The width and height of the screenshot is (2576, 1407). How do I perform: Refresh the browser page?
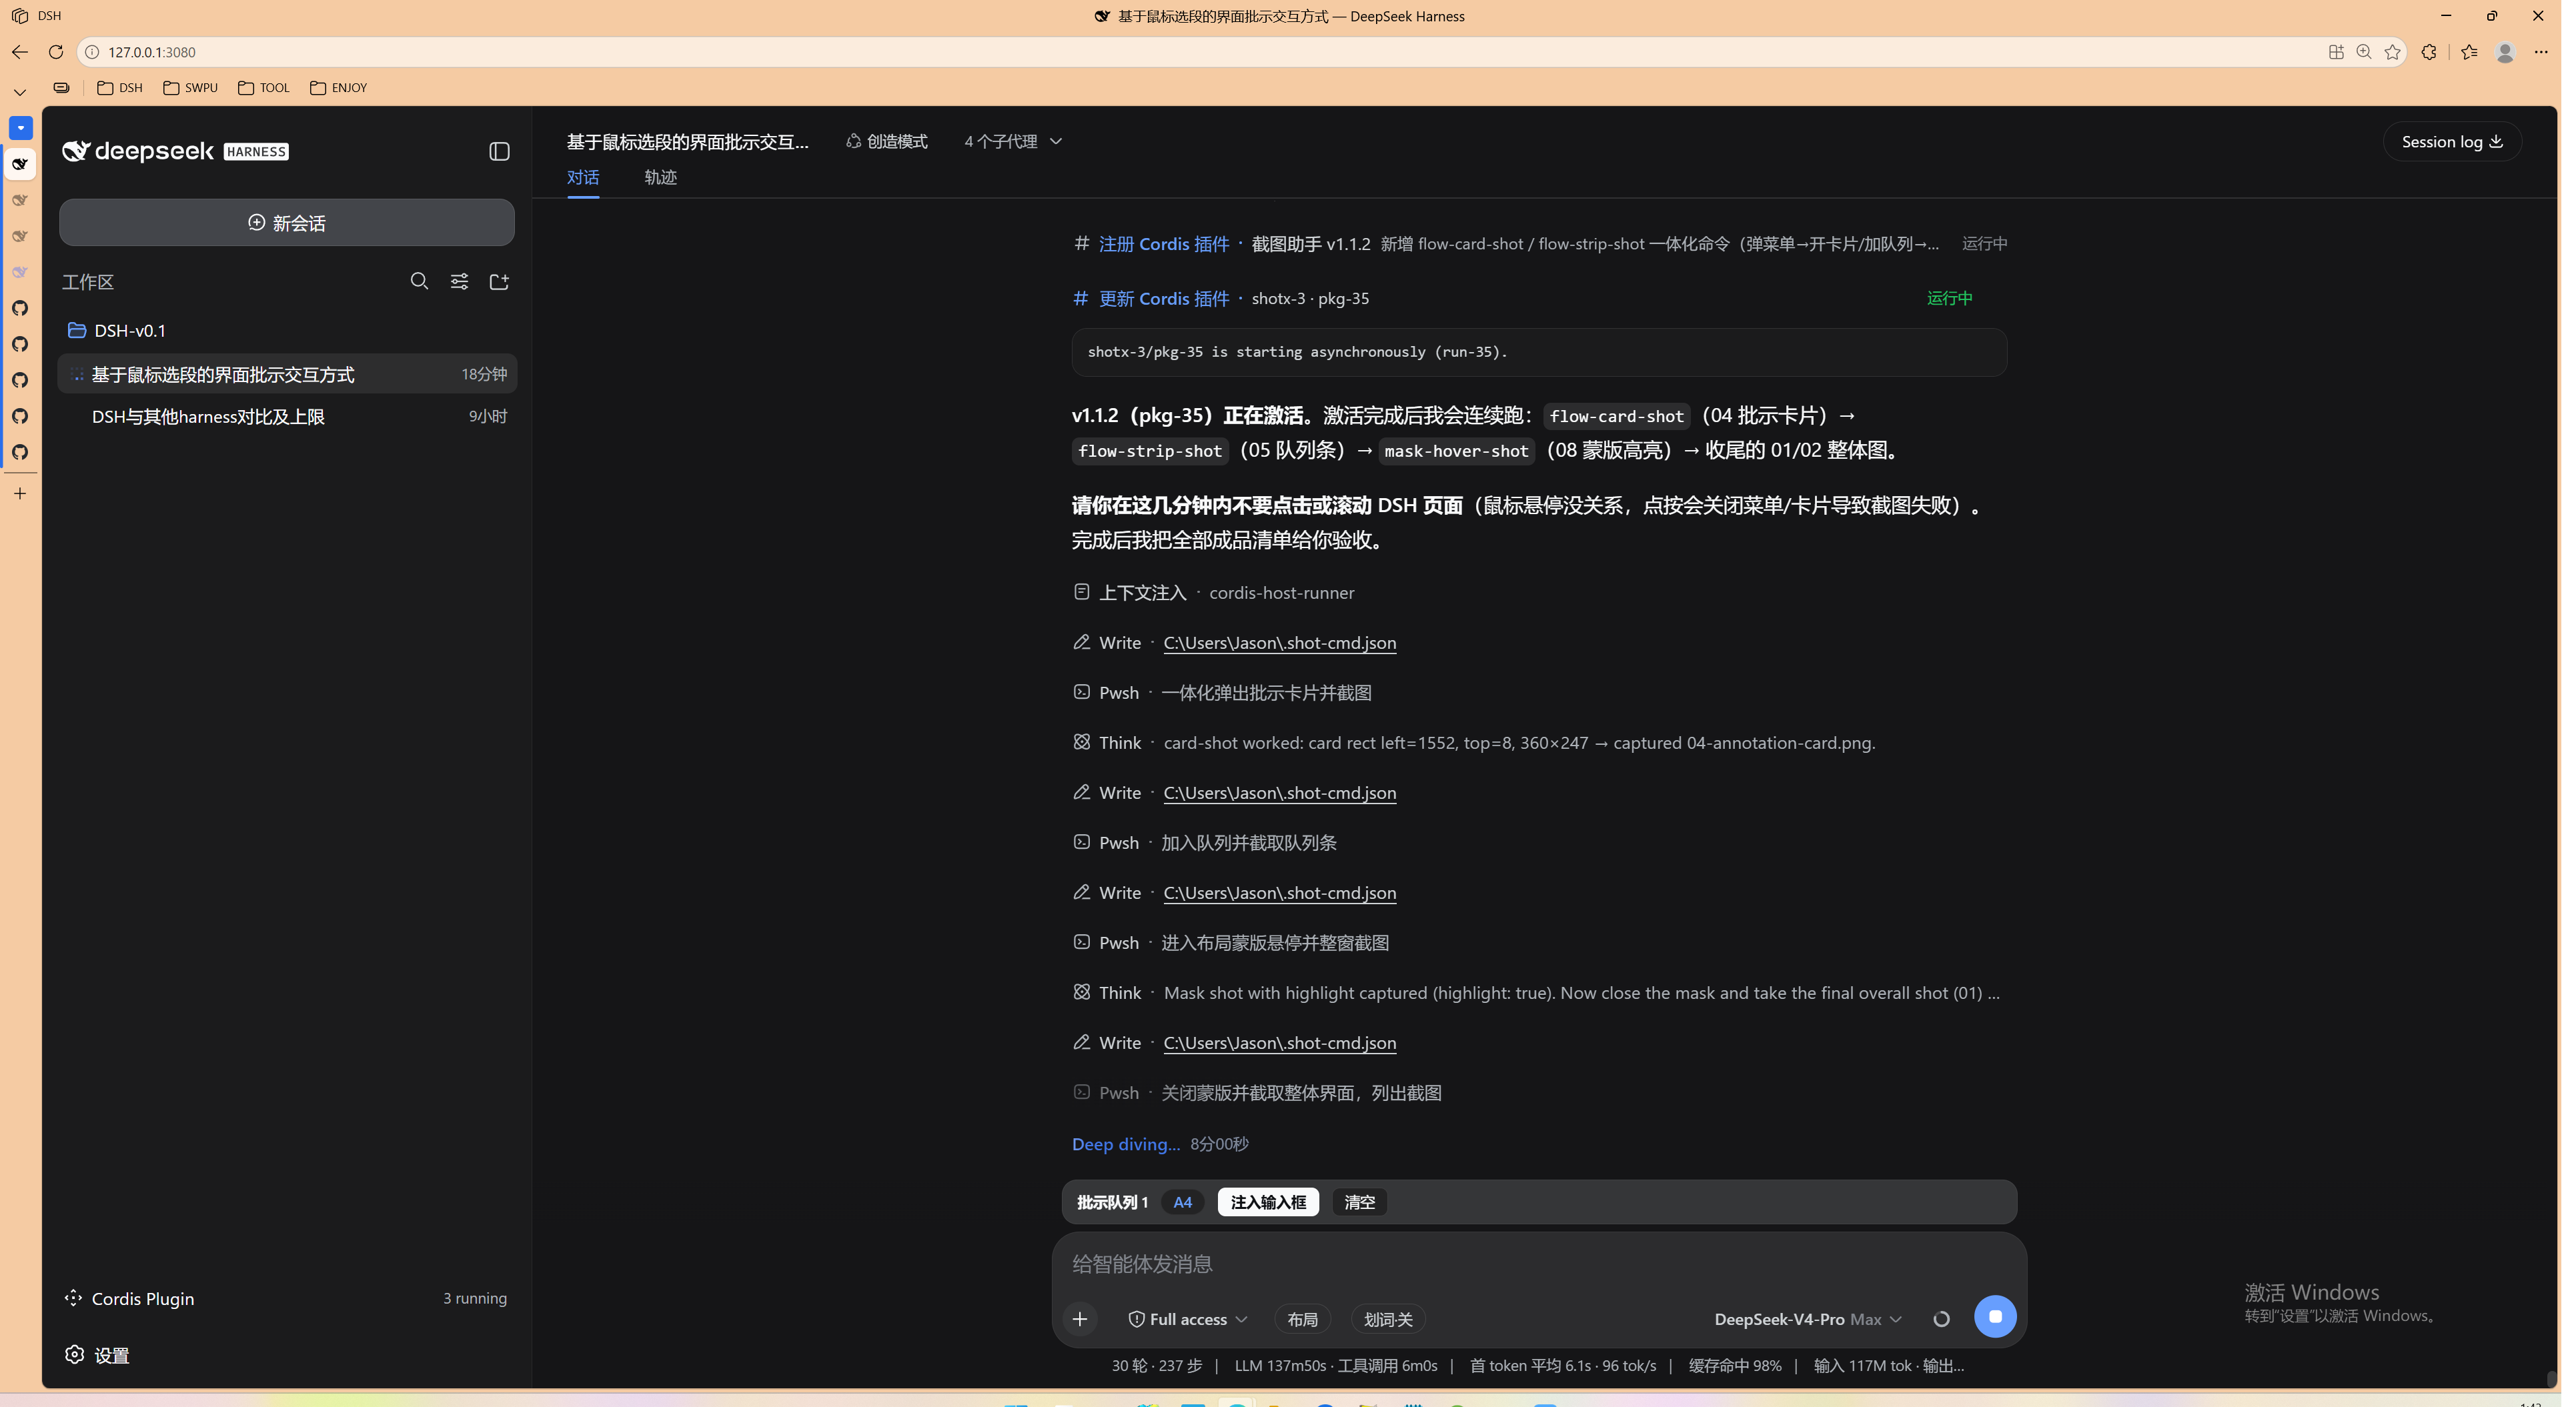pos(56,52)
